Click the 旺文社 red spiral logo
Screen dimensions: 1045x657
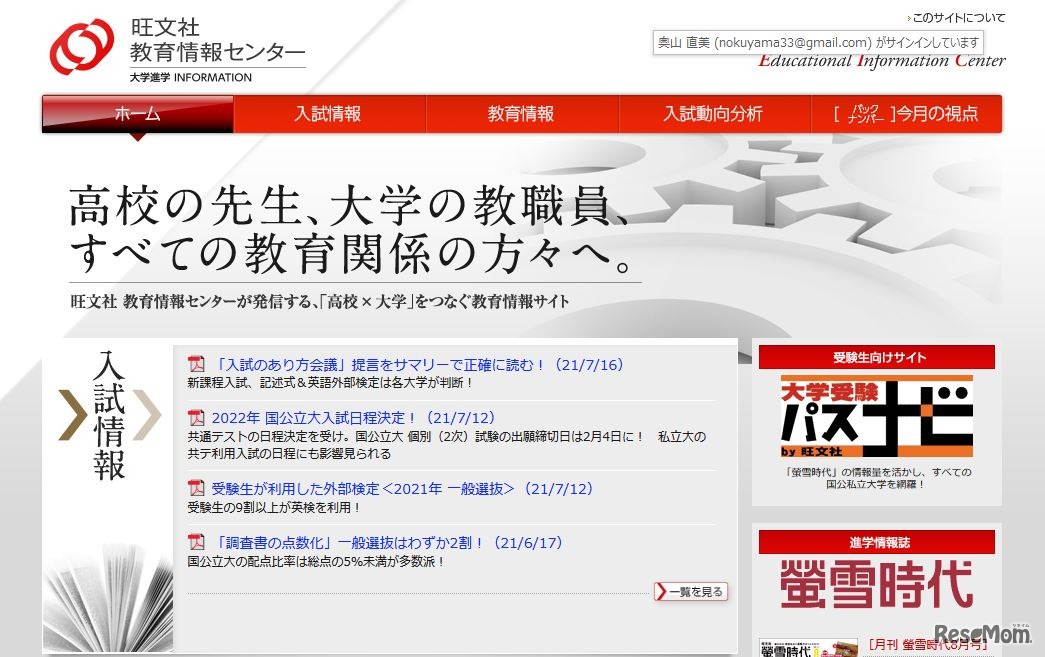point(83,47)
